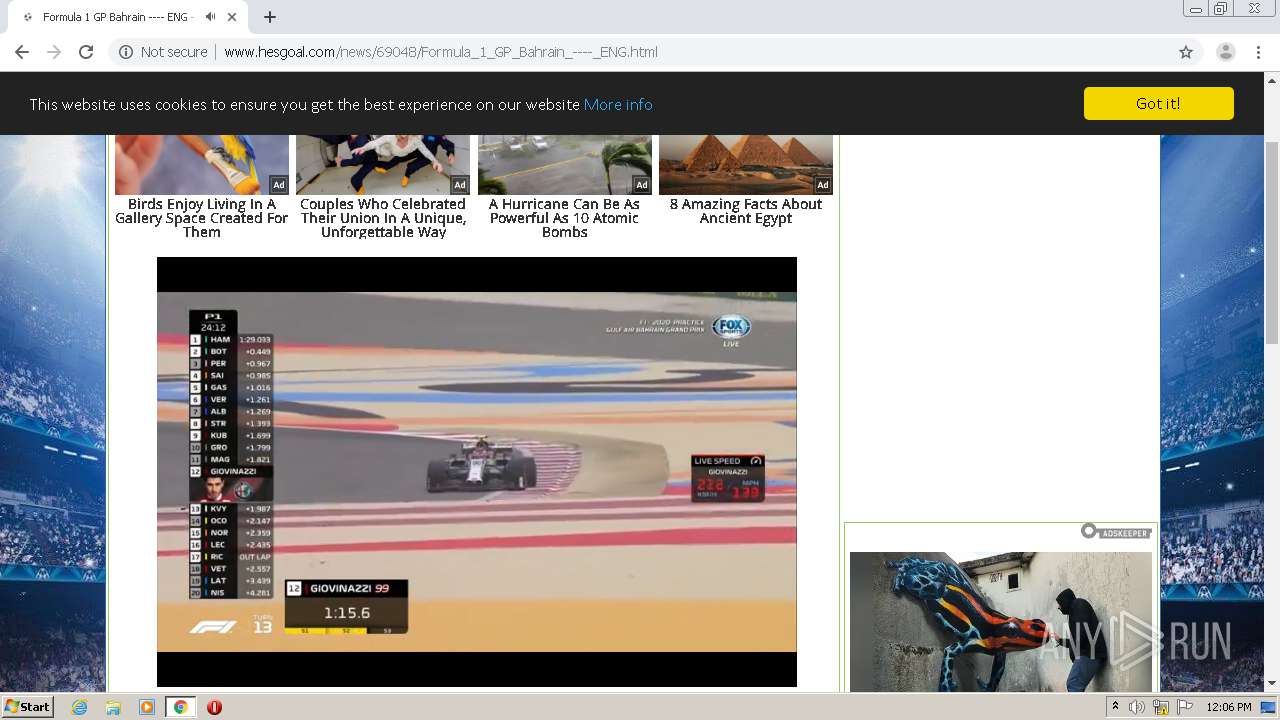Open a new browser tab
Viewport: 1280px width, 720px height.
click(x=270, y=17)
